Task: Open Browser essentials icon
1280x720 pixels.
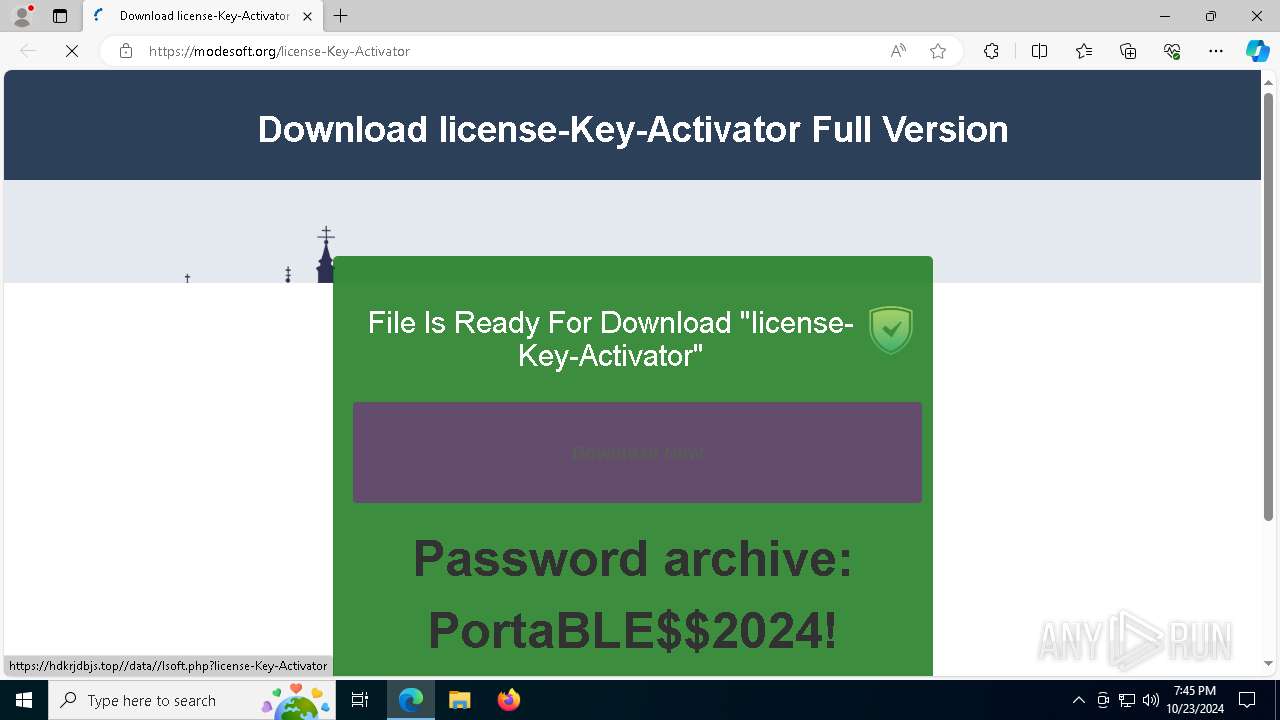Action: tap(1172, 51)
